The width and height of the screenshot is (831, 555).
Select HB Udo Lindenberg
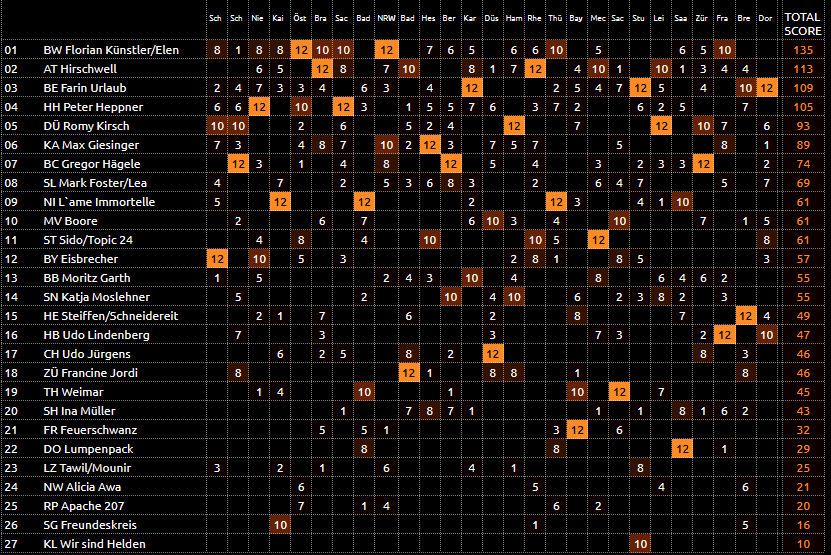click(x=96, y=335)
